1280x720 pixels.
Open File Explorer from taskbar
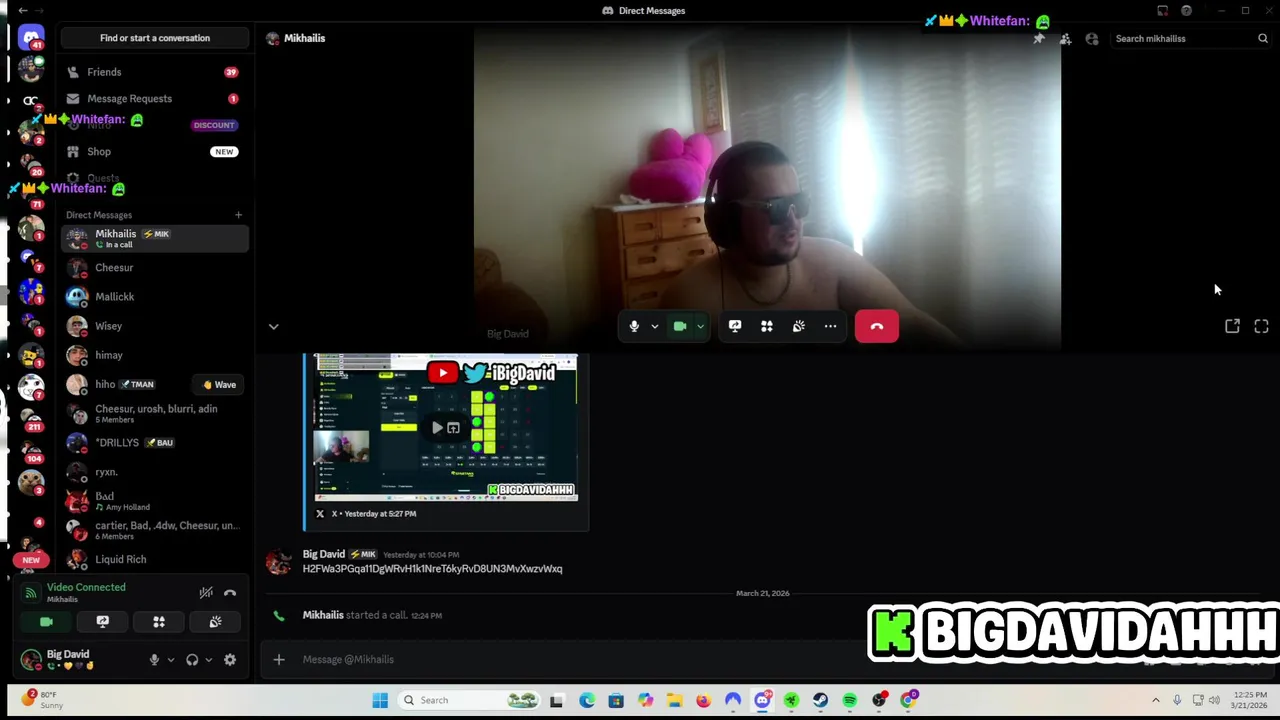pos(675,700)
